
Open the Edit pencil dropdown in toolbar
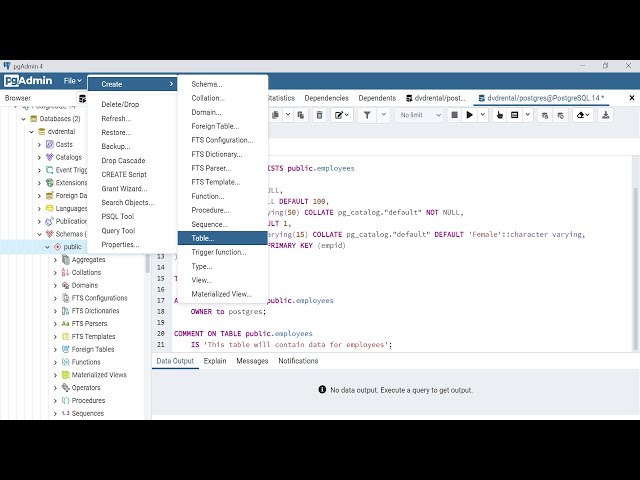point(342,115)
